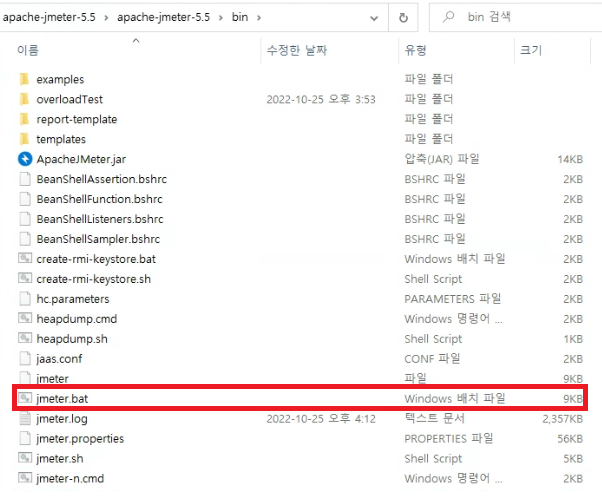Click the refresh button beside address bar
This screenshot has height=496, width=602.
pyautogui.click(x=403, y=18)
